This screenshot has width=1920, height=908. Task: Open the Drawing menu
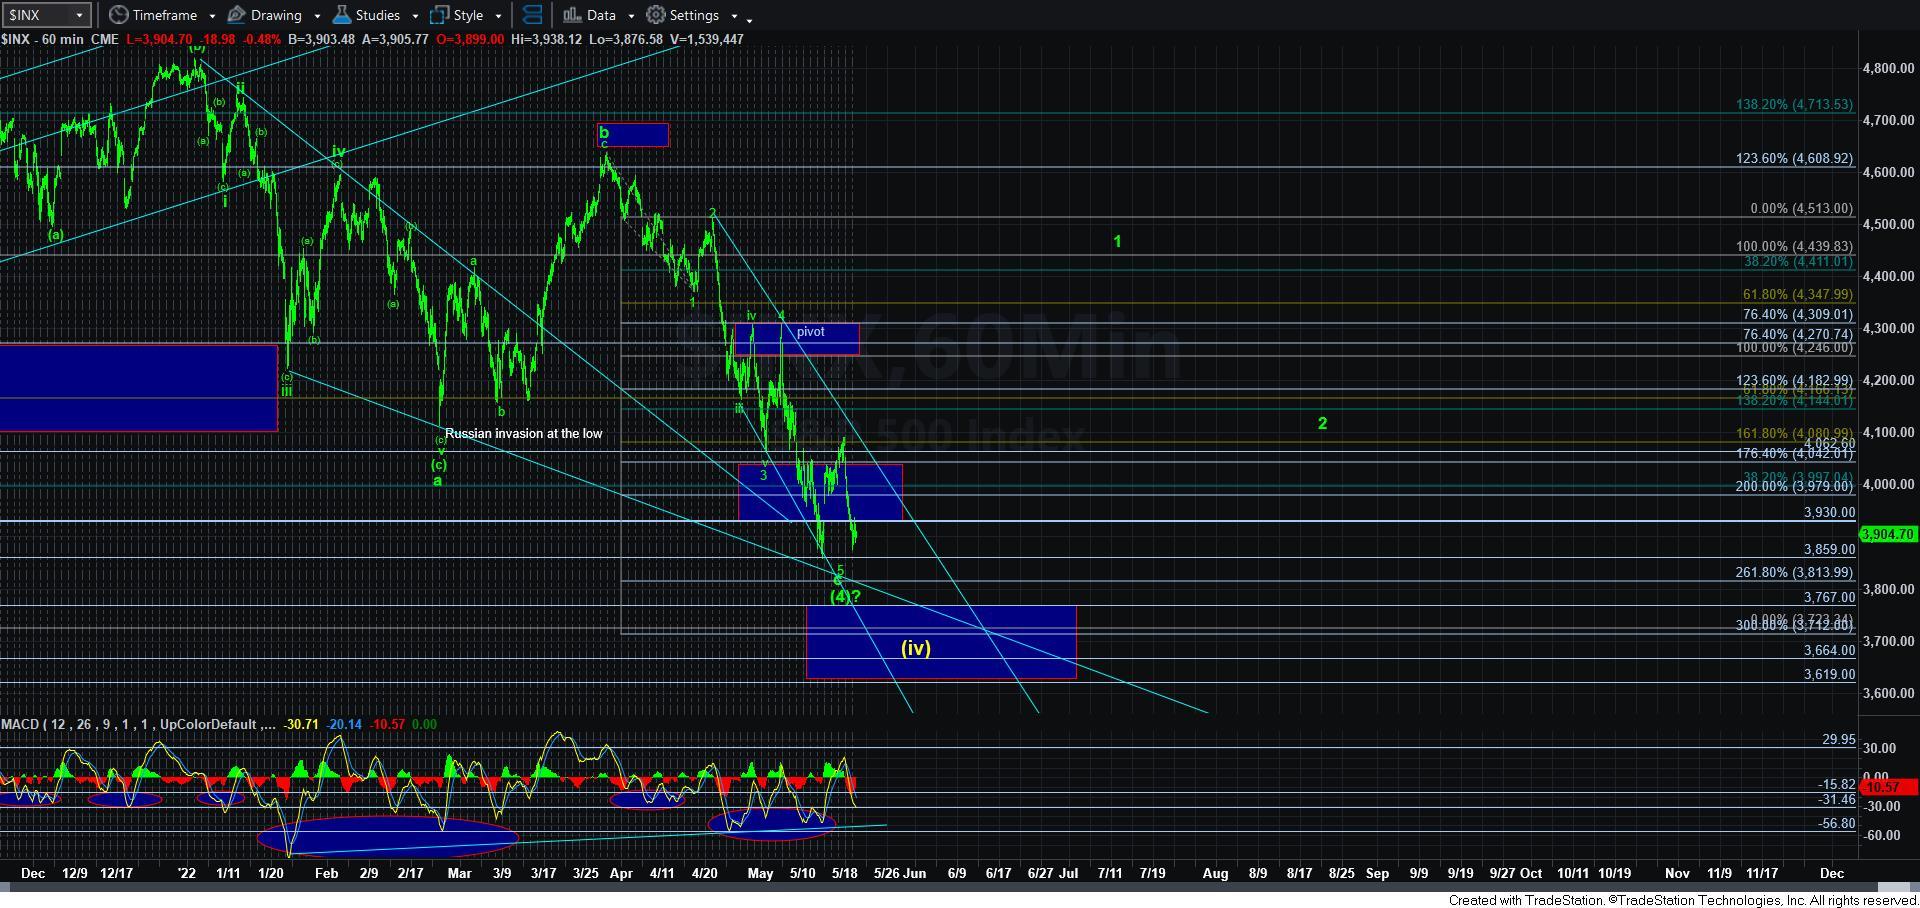point(274,15)
